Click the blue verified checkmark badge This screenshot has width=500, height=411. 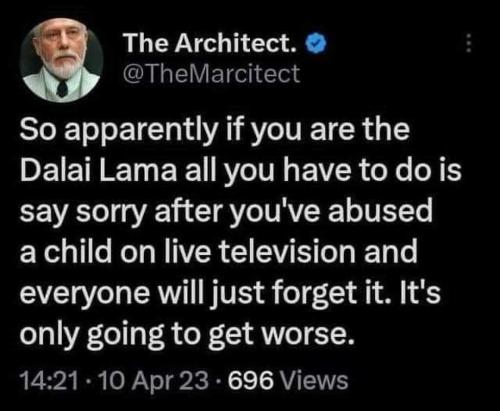(x=317, y=44)
